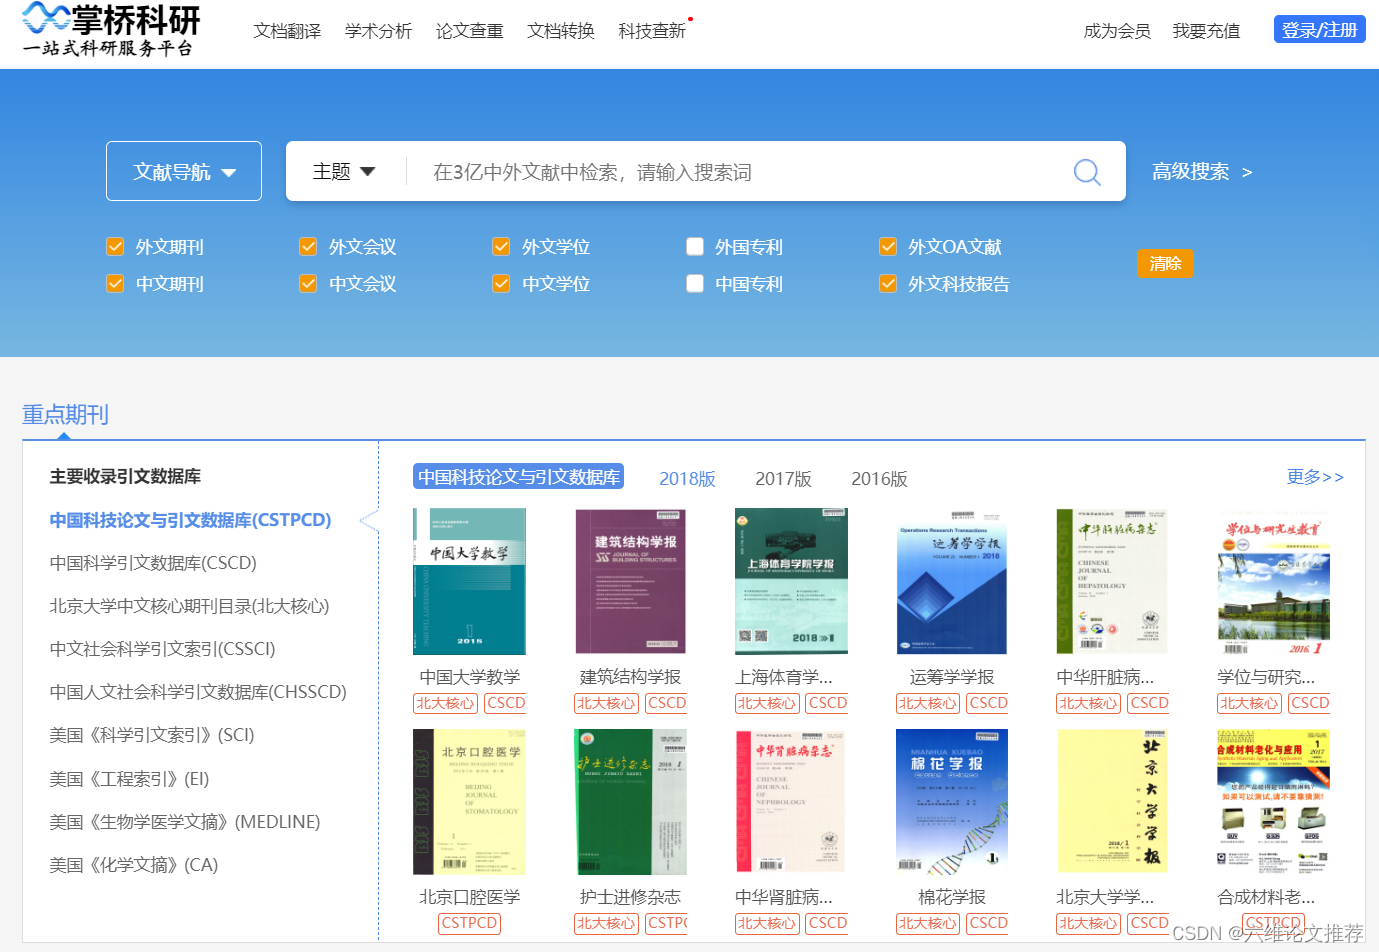1379x952 pixels.
Task: Open the 运筹学学报 journal cover
Action: [x=951, y=581]
